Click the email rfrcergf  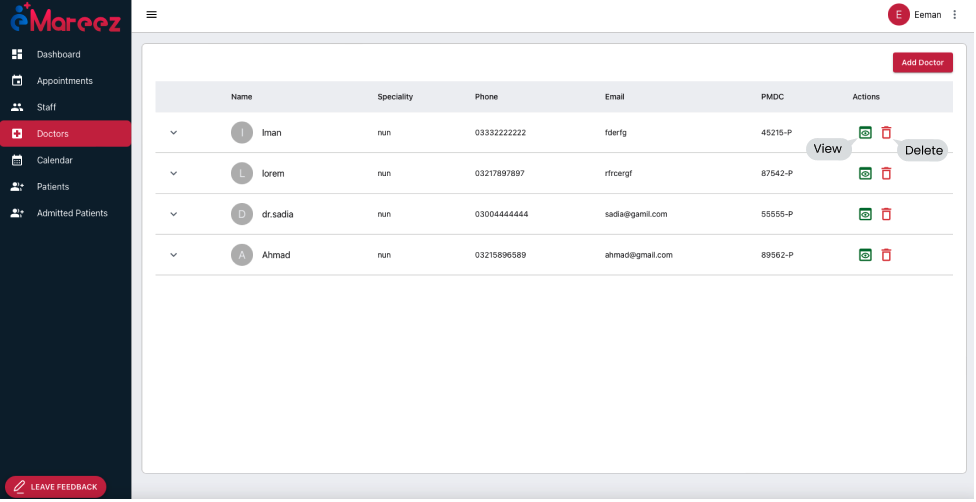[618, 173]
